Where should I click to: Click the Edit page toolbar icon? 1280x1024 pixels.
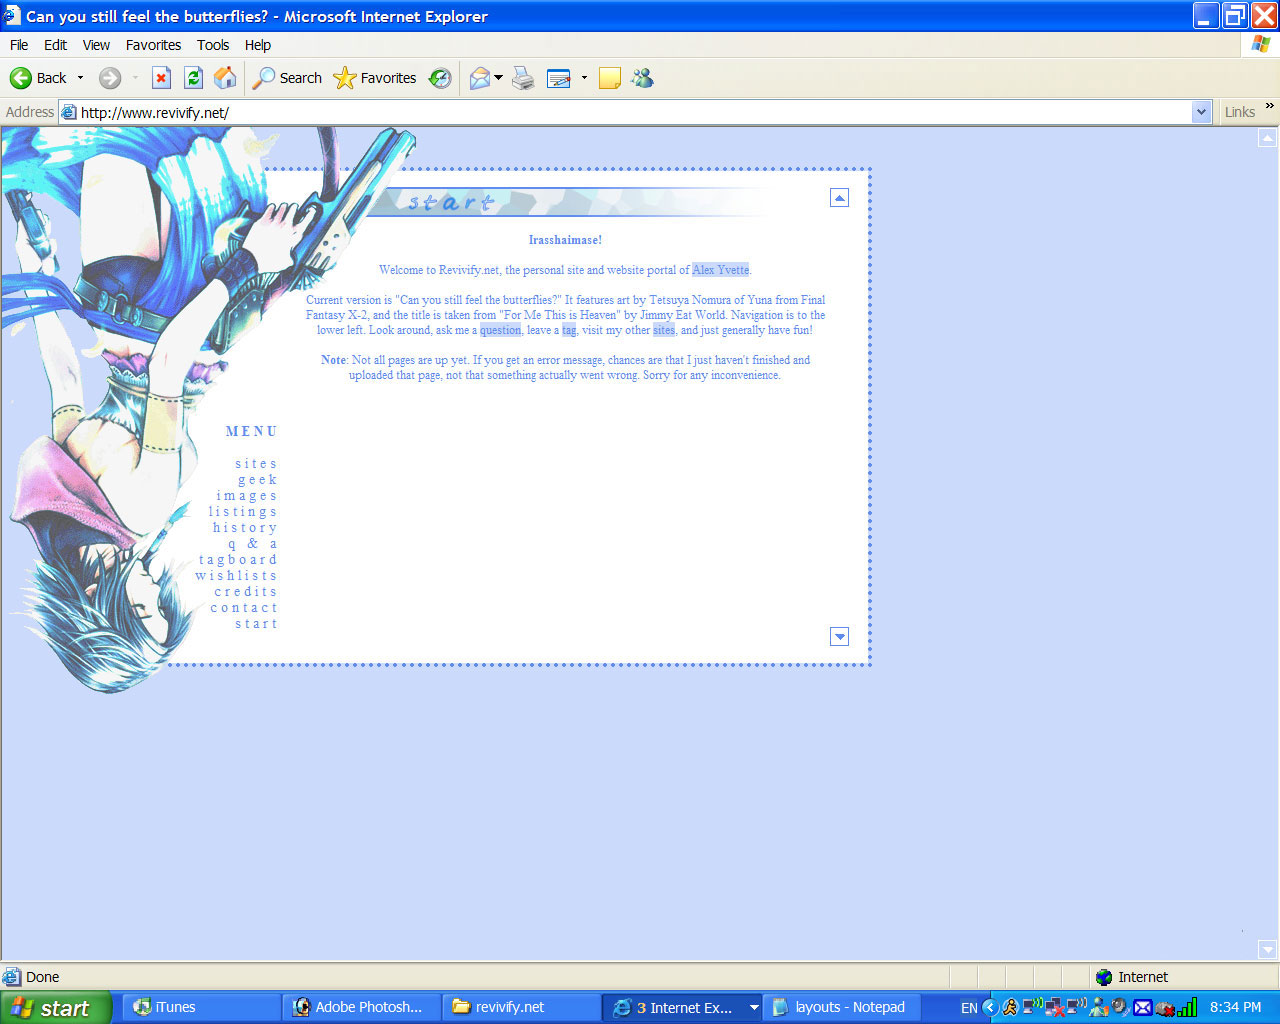pyautogui.click(x=559, y=78)
